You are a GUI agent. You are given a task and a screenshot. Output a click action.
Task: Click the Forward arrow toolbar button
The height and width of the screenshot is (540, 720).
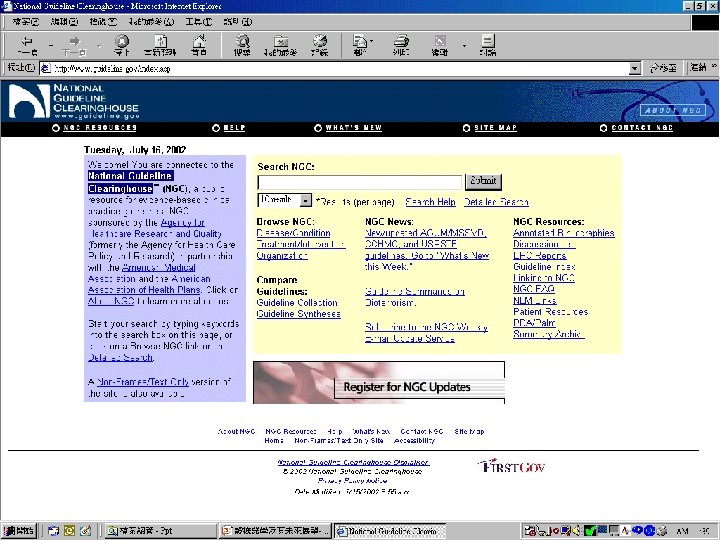[75, 45]
